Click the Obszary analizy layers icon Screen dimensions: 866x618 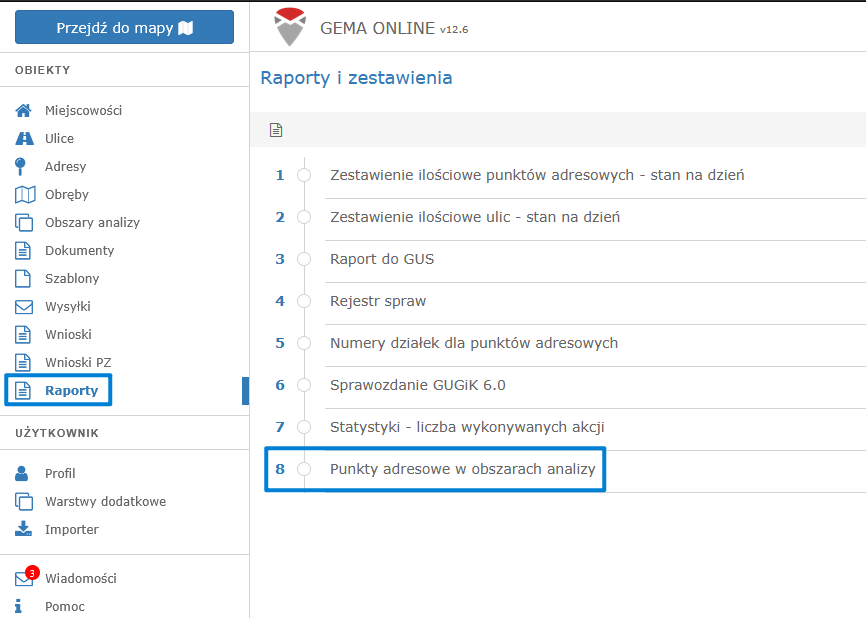24,223
